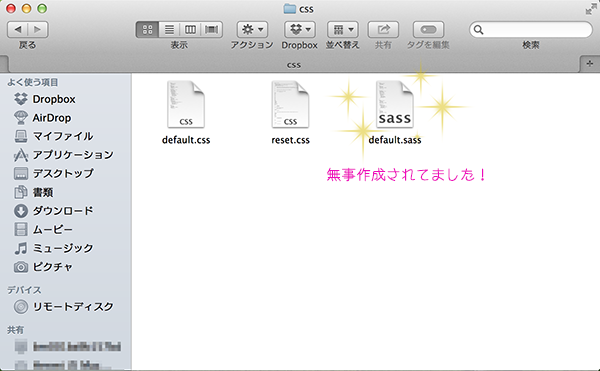Viewport: 600px width, 371px height.
Task: Open the アクション gear menu
Action: pos(252,29)
